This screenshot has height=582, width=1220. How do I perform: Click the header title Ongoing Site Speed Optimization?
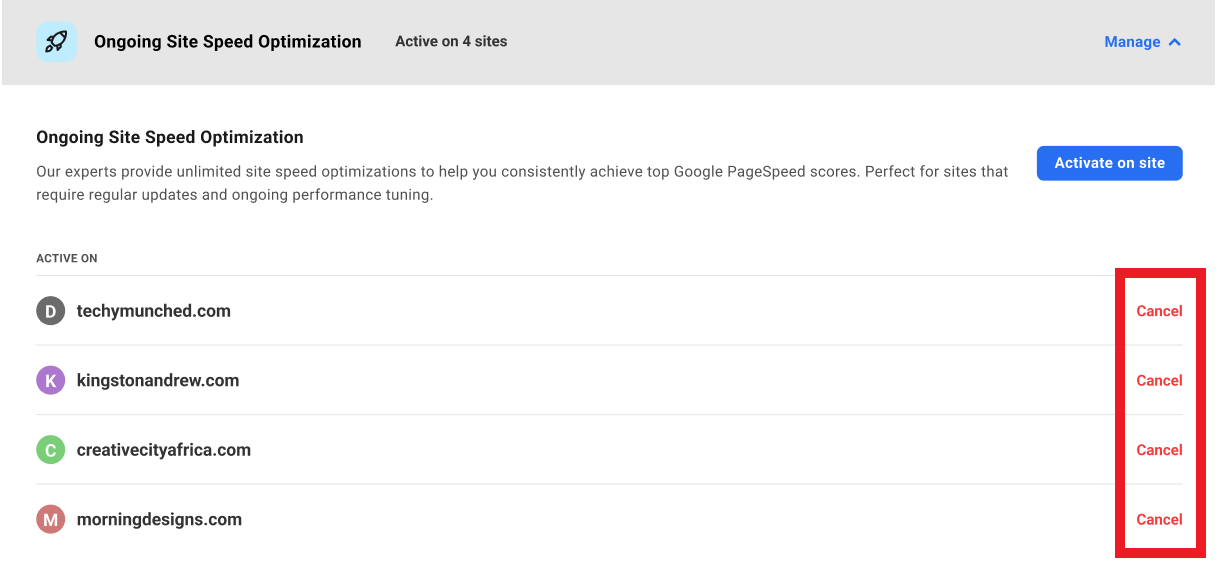[x=228, y=42]
